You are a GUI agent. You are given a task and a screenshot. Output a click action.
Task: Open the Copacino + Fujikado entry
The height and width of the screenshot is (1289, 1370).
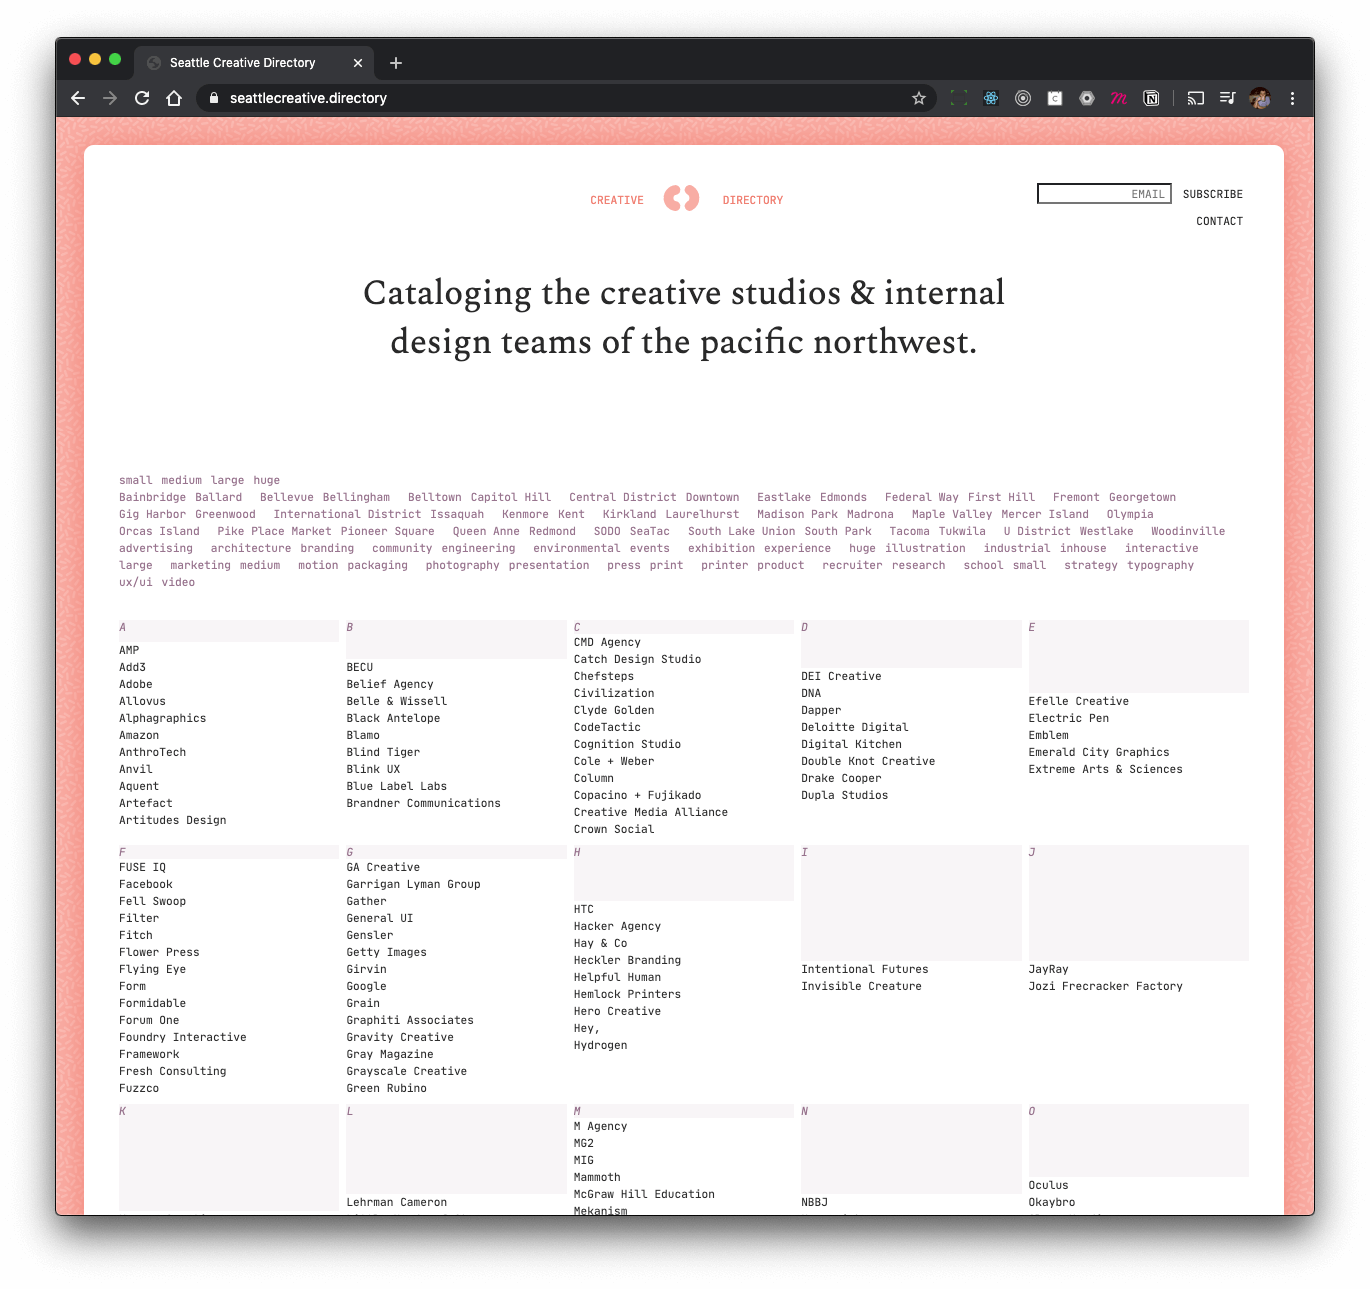637,795
